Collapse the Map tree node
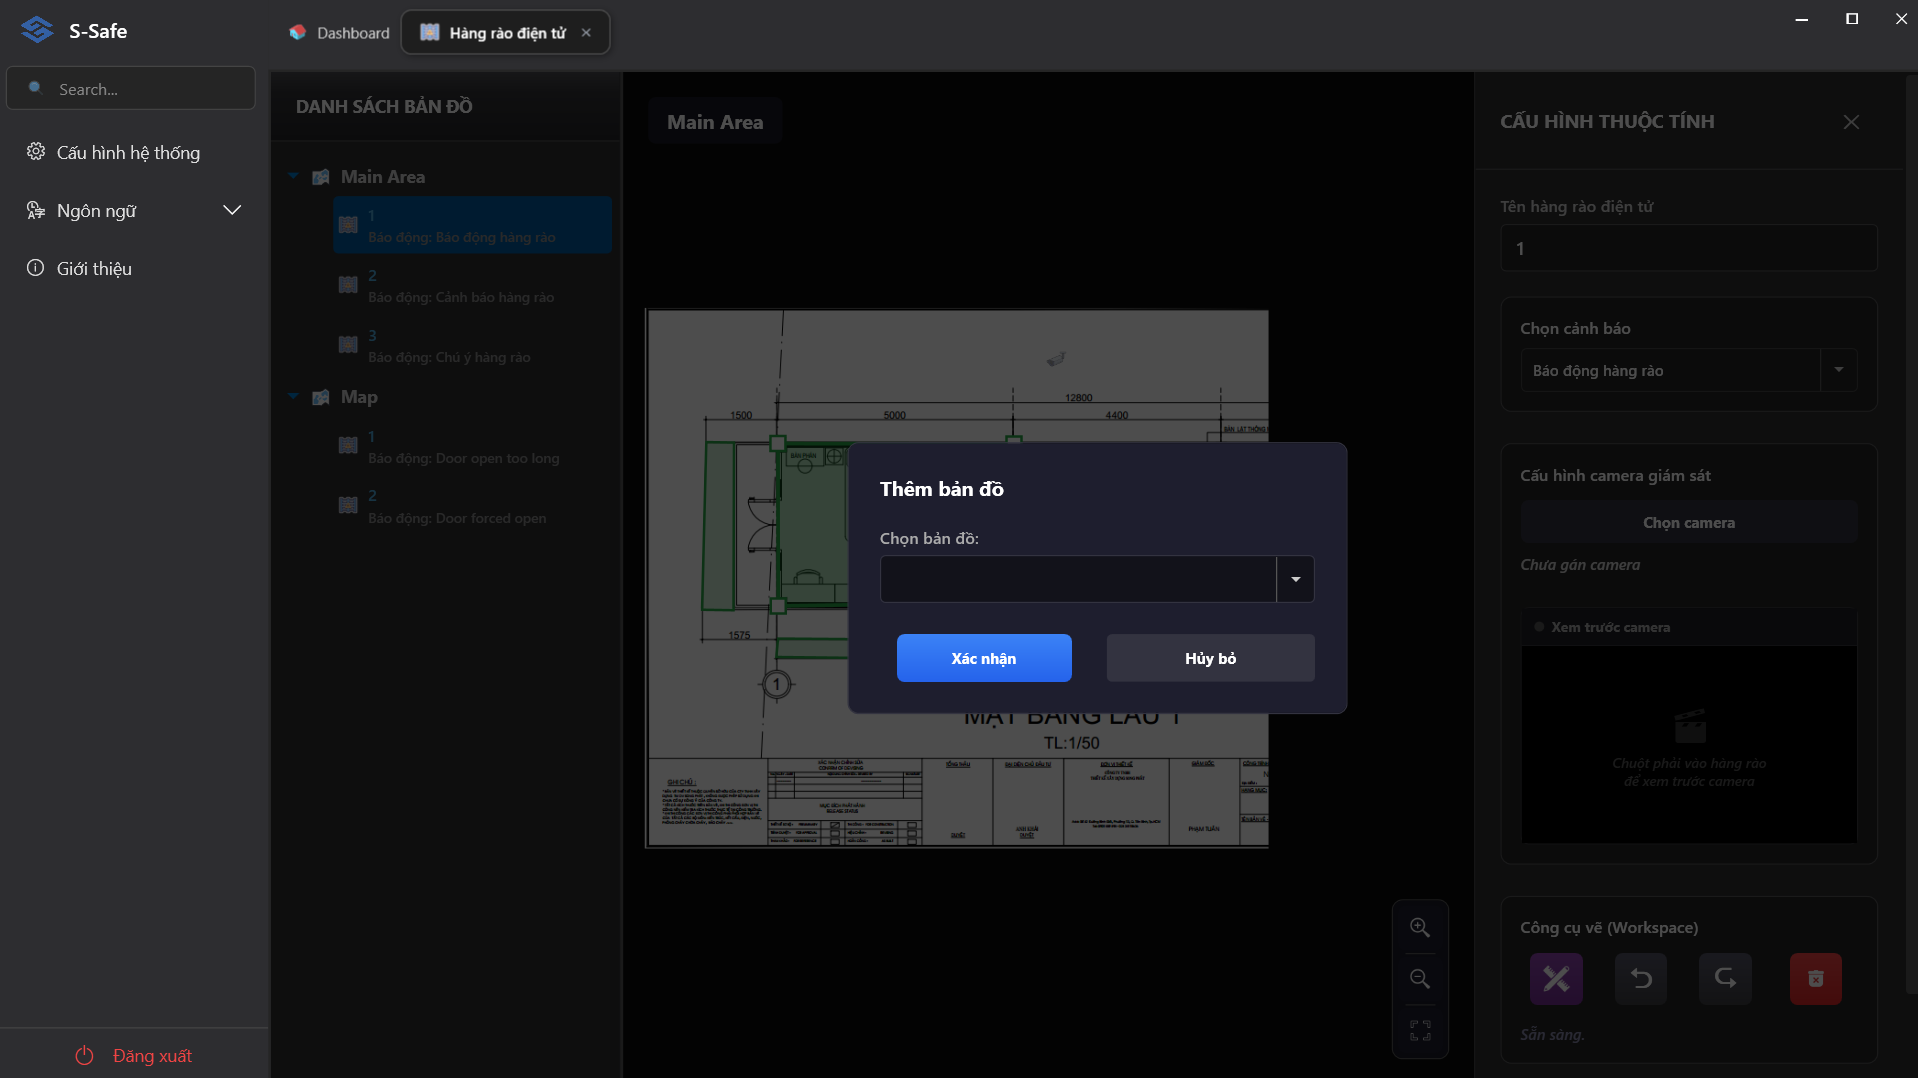Viewport: 1918px width, 1078px height. click(x=293, y=396)
